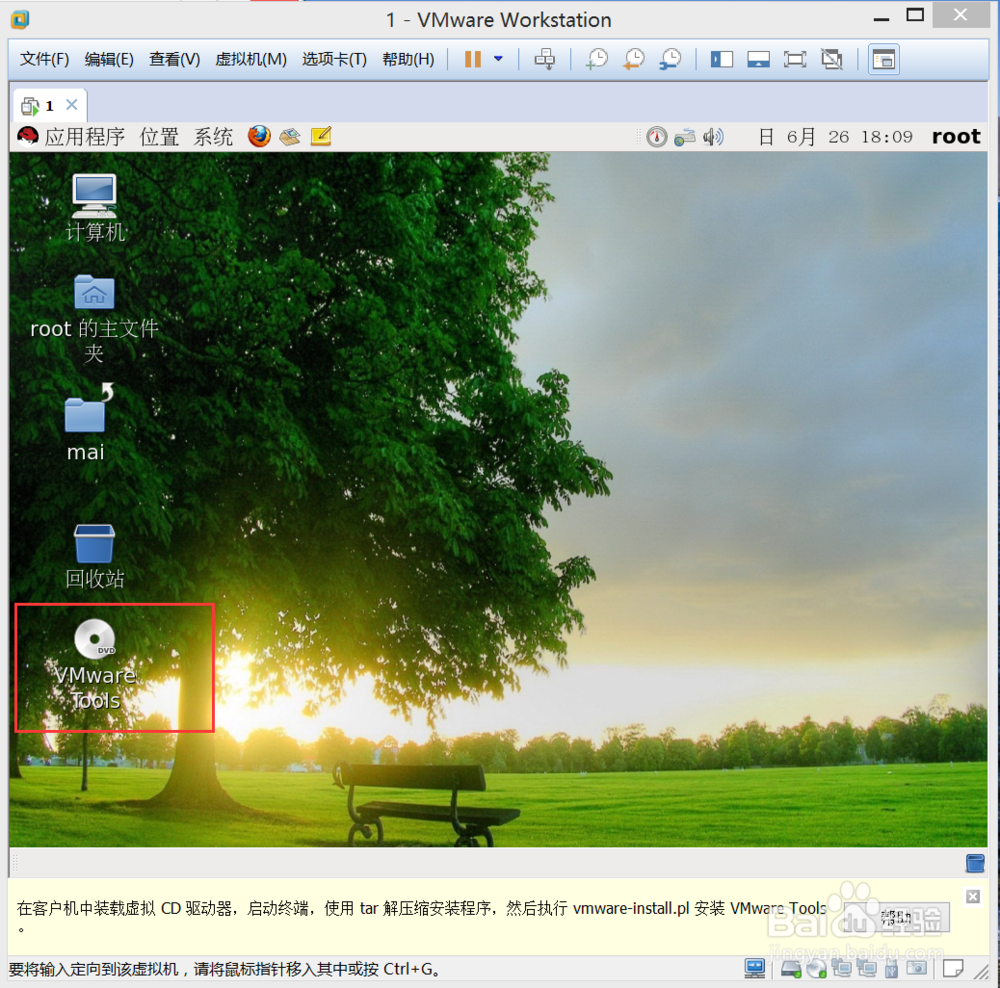Click the volume control in the guest panel
Viewport: 1000px width, 988px height.
click(713, 136)
